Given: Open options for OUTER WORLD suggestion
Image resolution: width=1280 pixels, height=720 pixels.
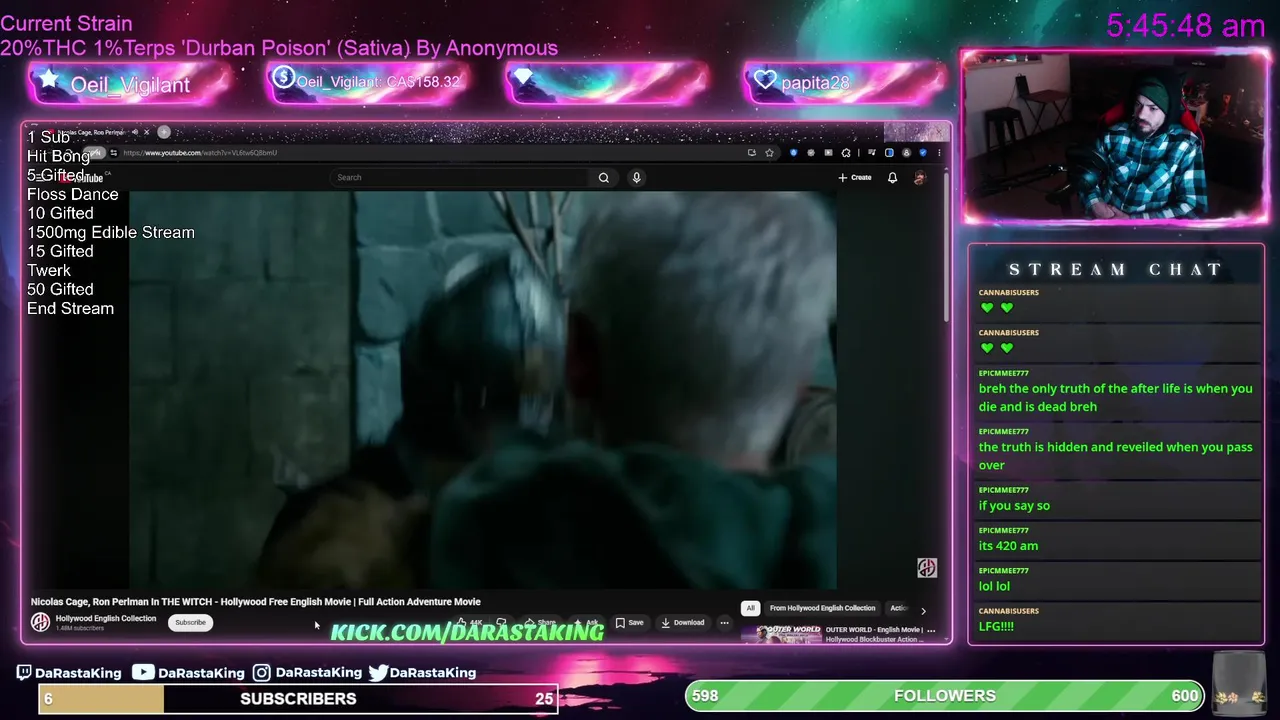Looking at the screenshot, I should pyautogui.click(x=931, y=630).
